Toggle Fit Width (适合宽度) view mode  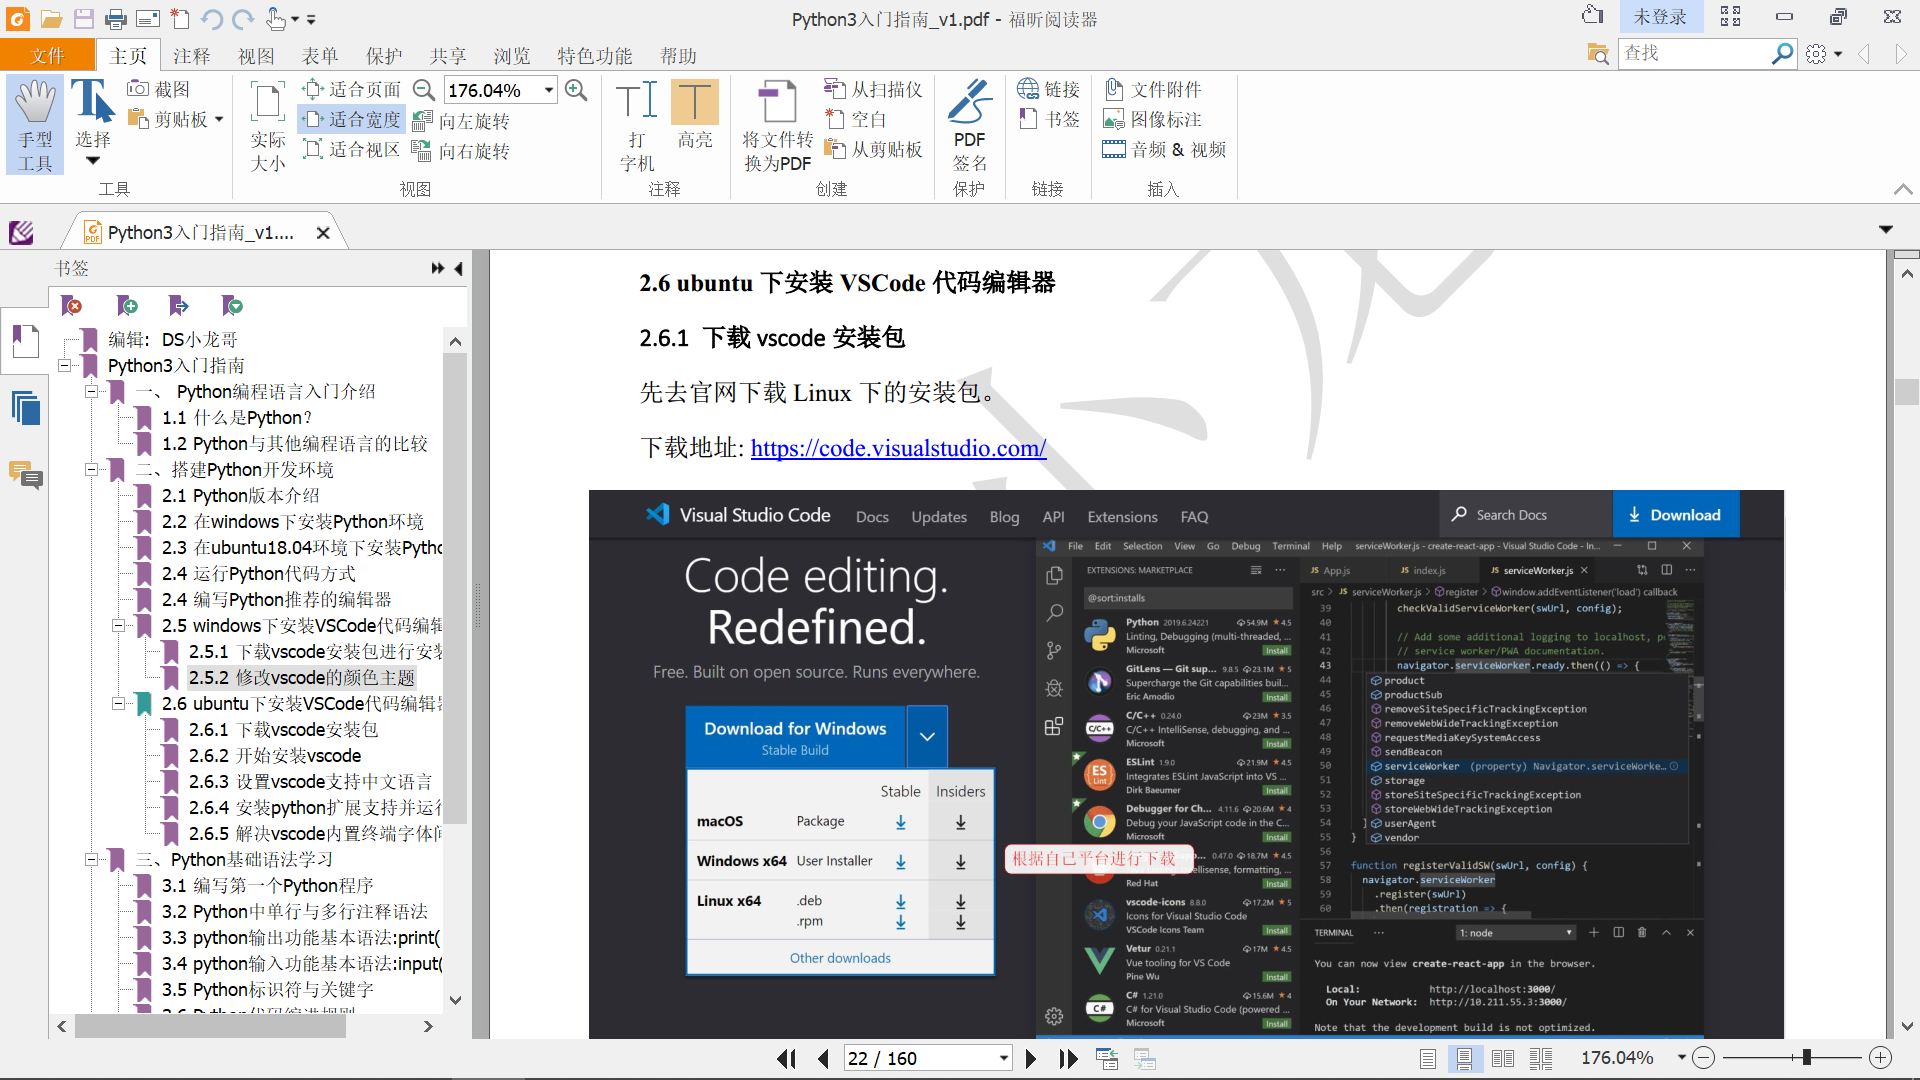tap(352, 119)
